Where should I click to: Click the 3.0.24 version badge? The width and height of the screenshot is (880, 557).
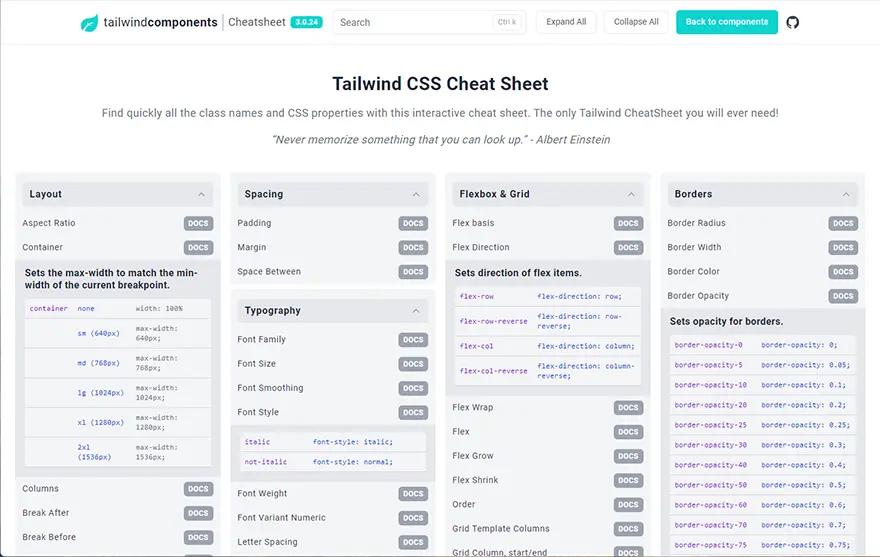306,22
